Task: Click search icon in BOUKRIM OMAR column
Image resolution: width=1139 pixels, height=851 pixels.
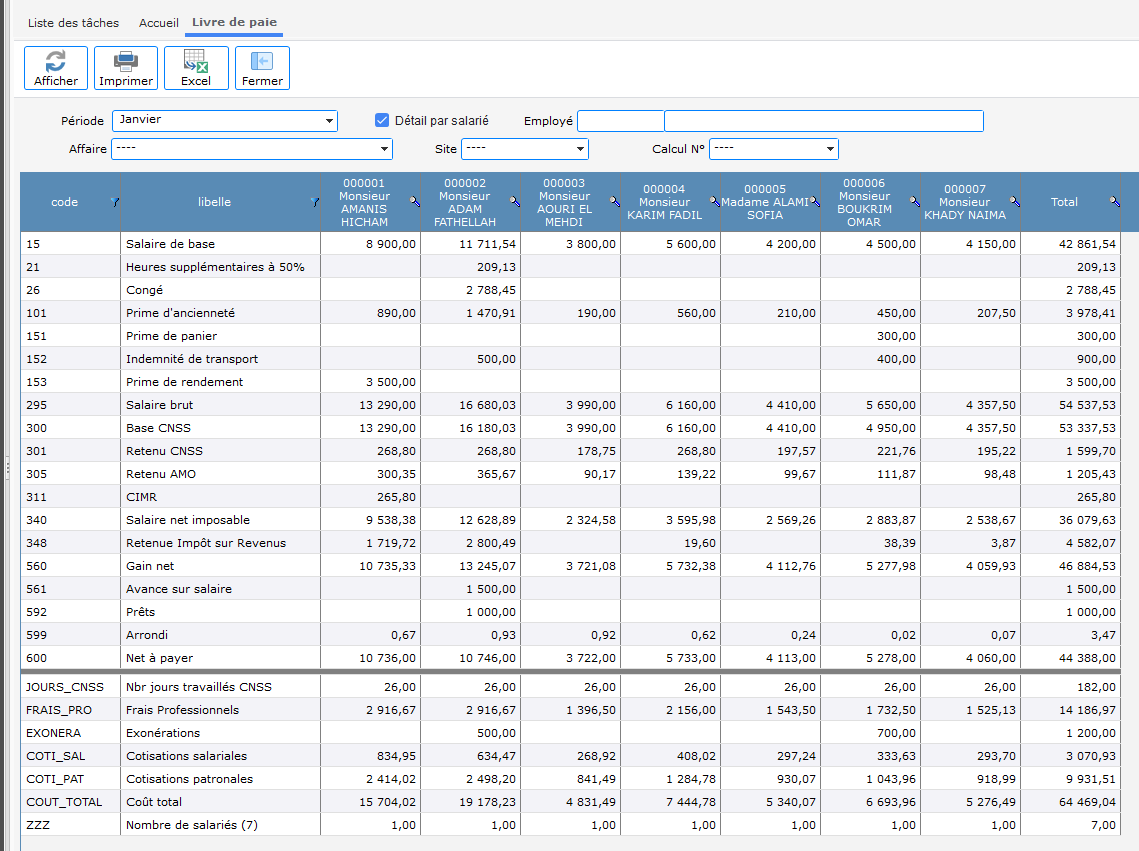Action: point(914,202)
